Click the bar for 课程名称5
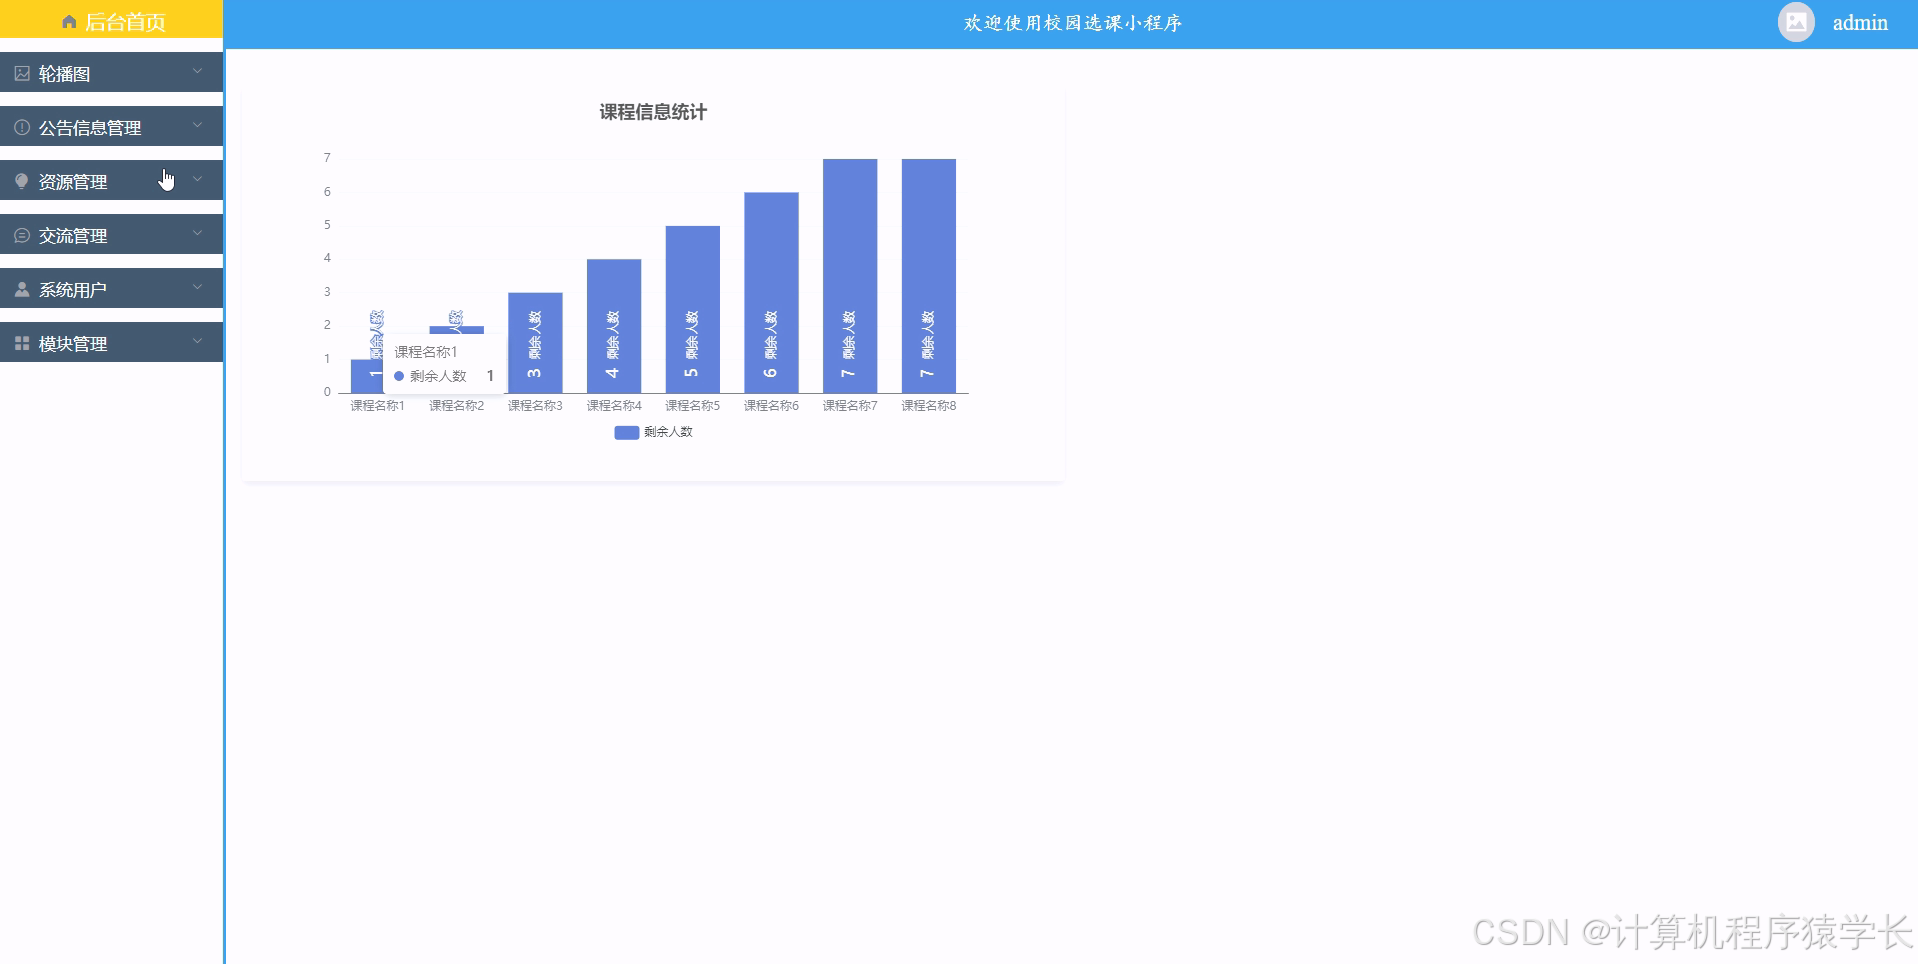Screen dimensions: 1918x964 pyautogui.click(x=692, y=309)
